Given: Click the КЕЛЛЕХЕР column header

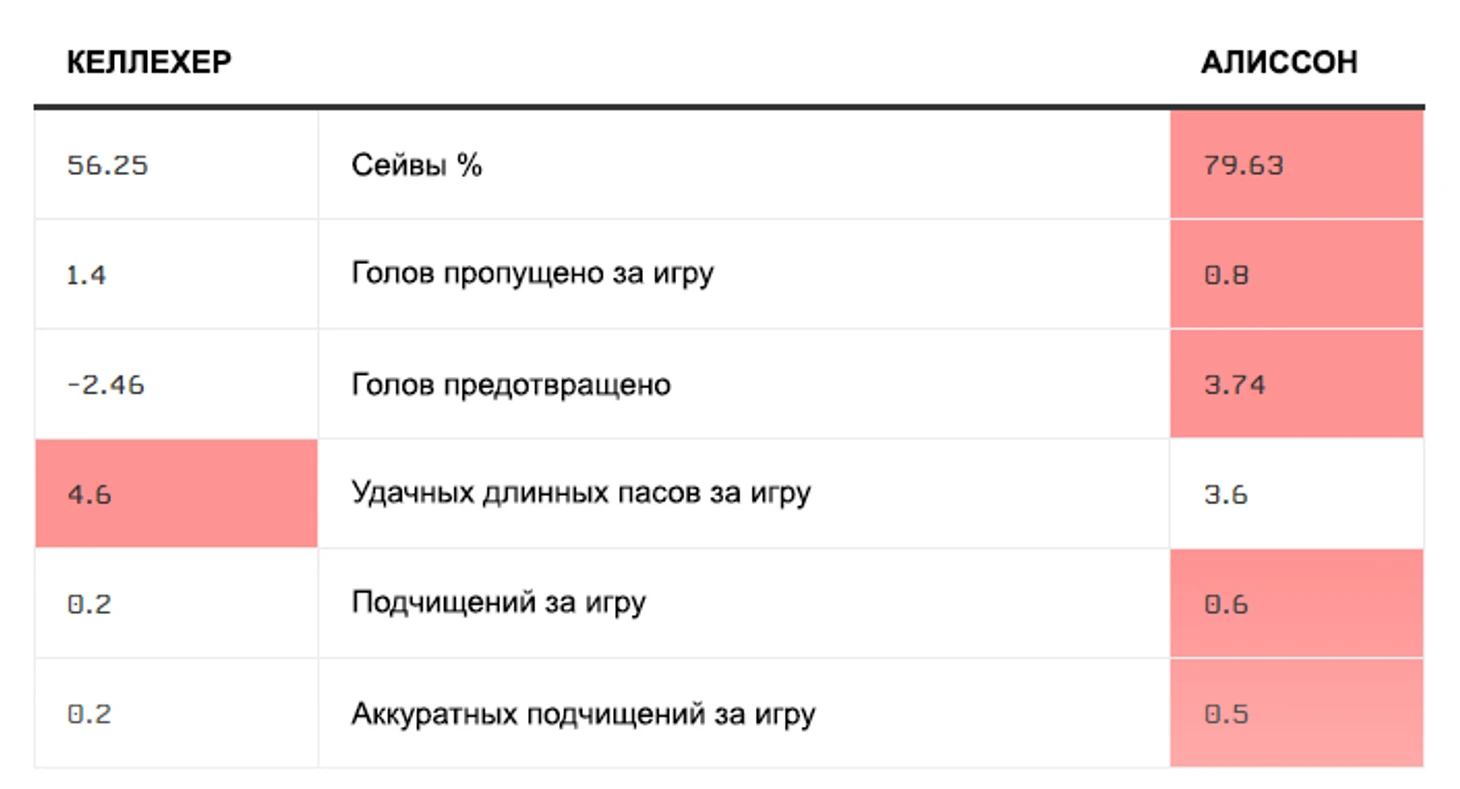Looking at the screenshot, I should click(149, 62).
